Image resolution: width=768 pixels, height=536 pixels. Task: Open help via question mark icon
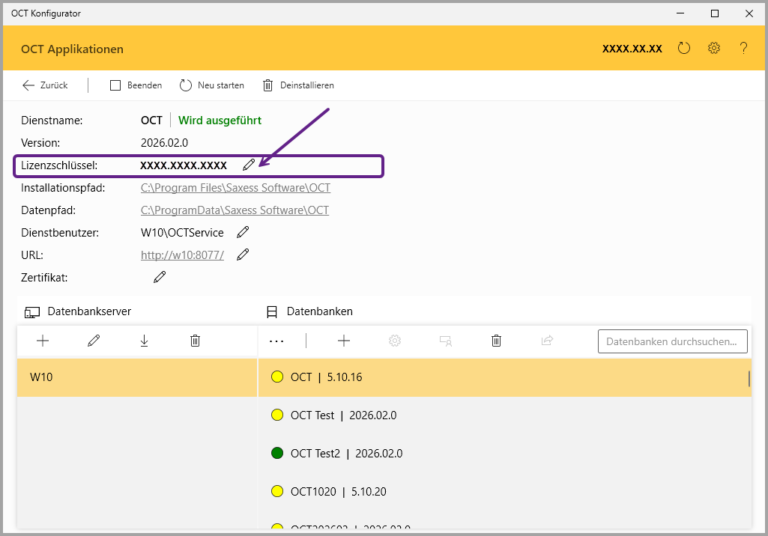pos(743,48)
